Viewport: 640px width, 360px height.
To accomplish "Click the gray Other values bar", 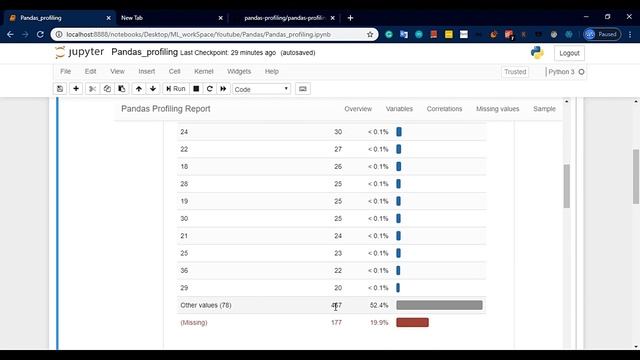I will pyautogui.click(x=439, y=305).
